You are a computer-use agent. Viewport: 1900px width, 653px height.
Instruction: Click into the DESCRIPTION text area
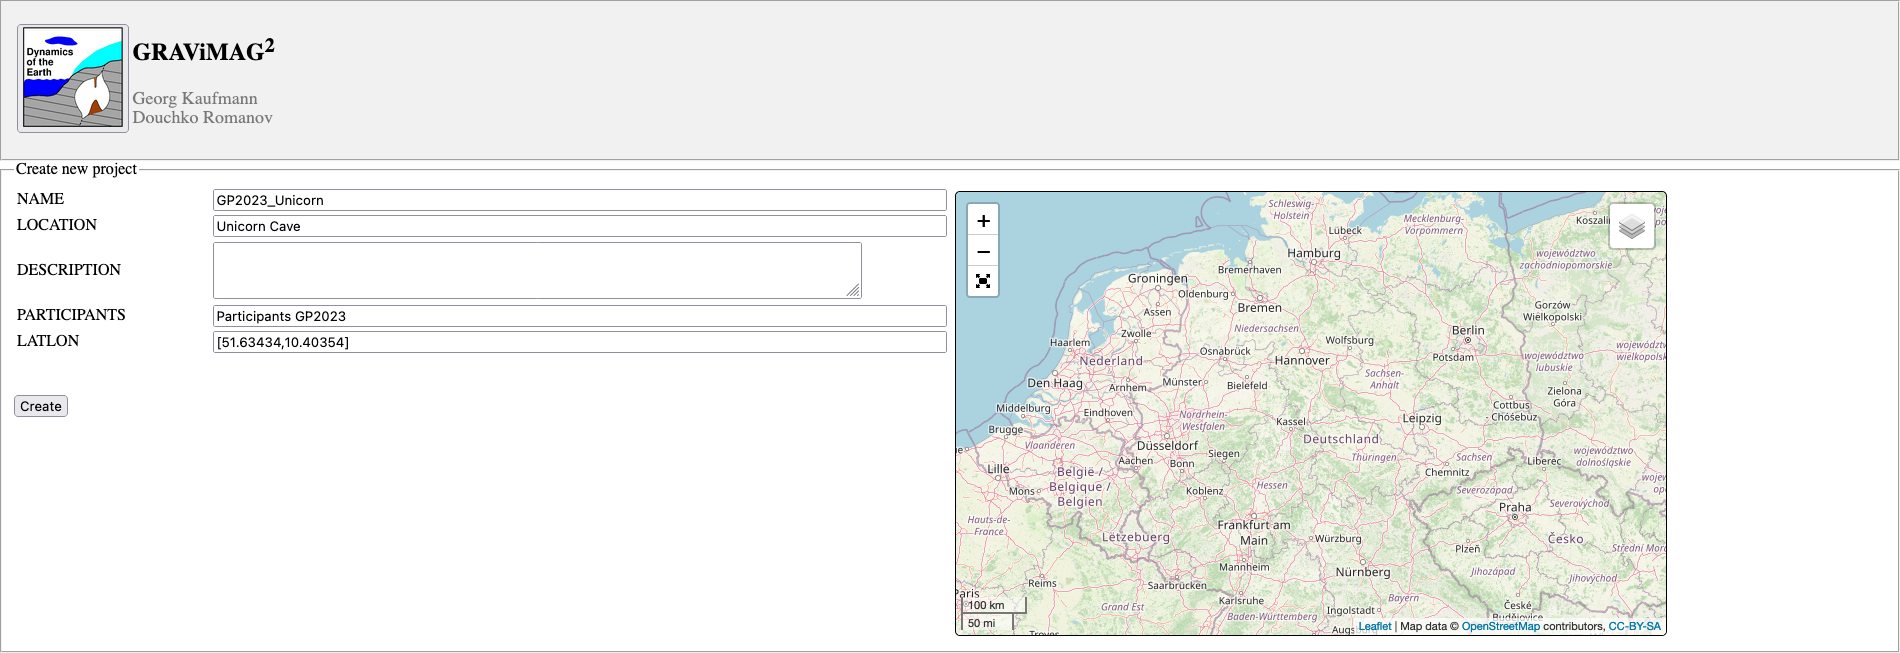point(536,270)
